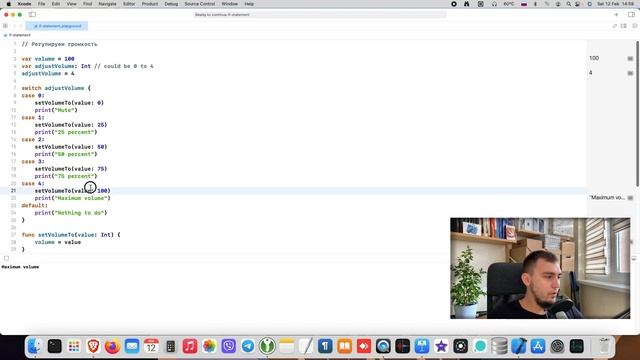Toggle the inspector panel button at right

tap(631, 15)
